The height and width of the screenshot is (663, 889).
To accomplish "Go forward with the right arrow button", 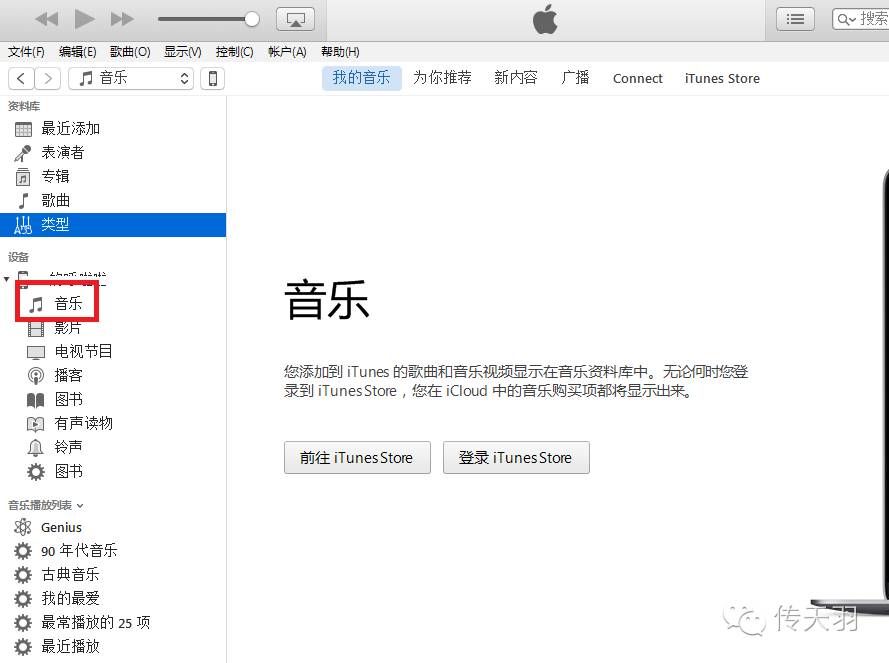I will (48, 78).
